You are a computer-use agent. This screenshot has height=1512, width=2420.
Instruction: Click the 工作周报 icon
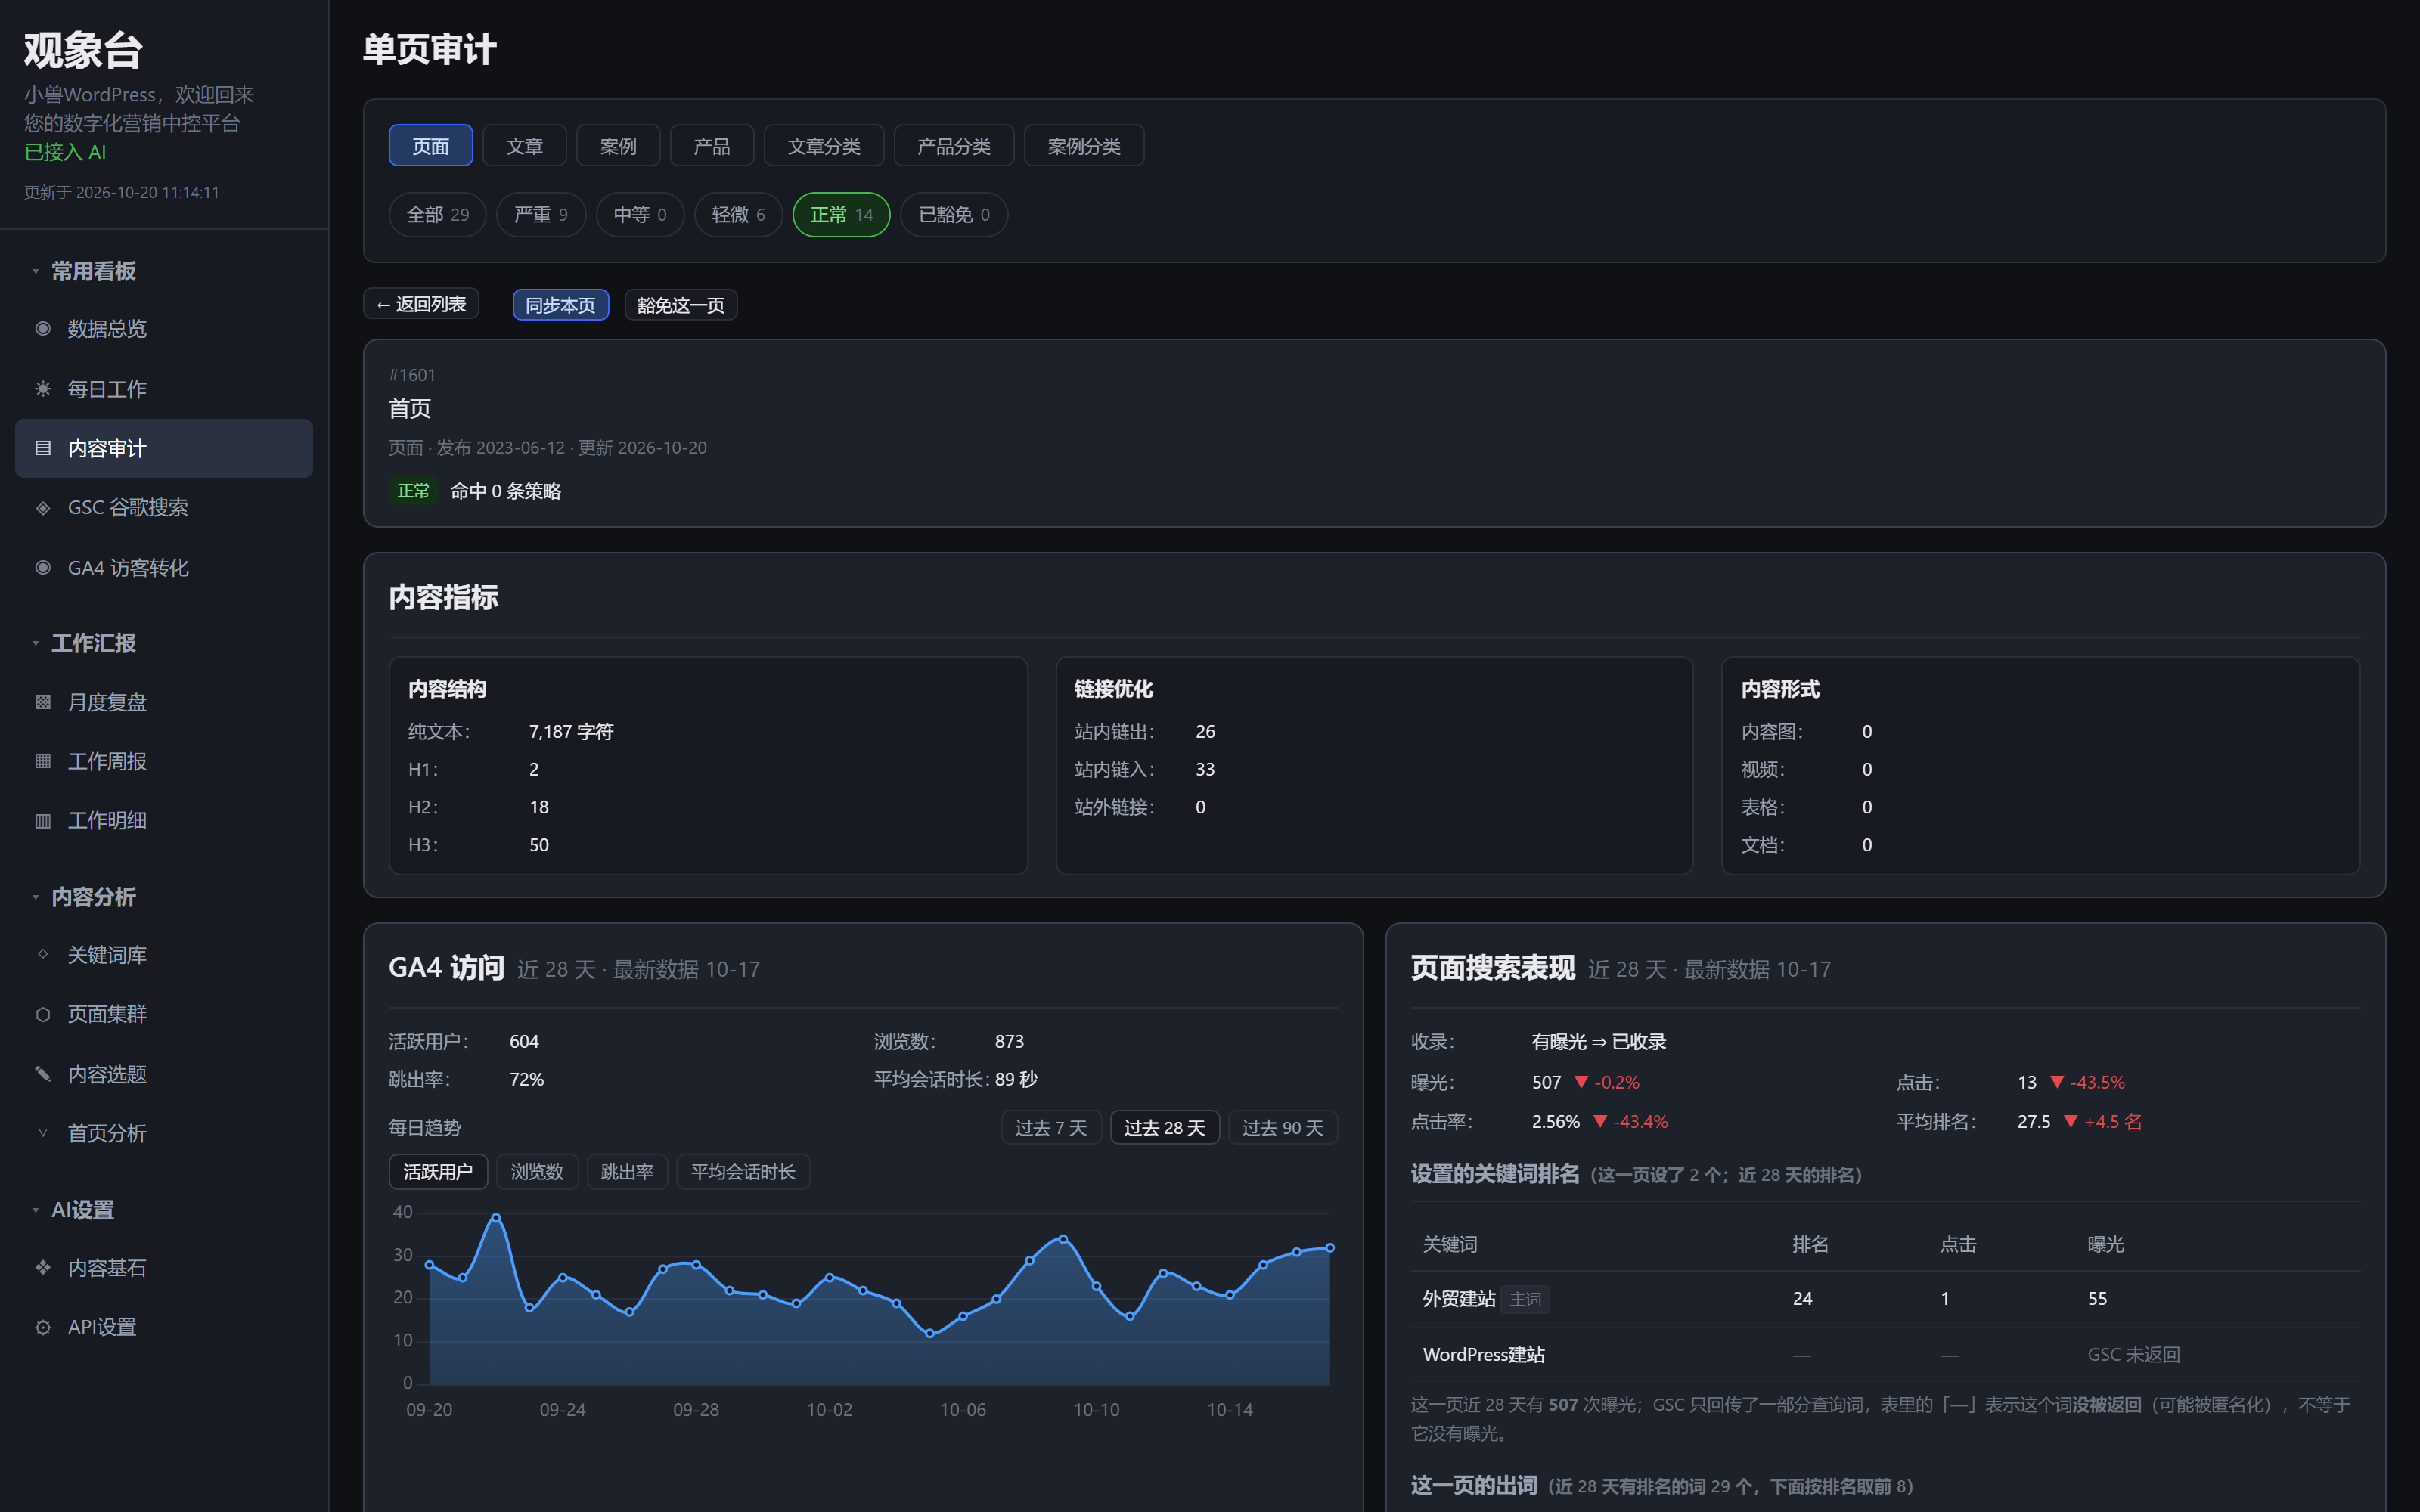(43, 761)
